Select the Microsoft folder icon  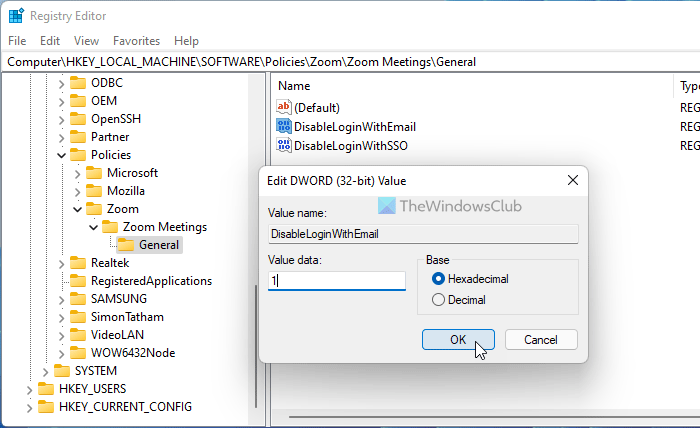click(94, 173)
